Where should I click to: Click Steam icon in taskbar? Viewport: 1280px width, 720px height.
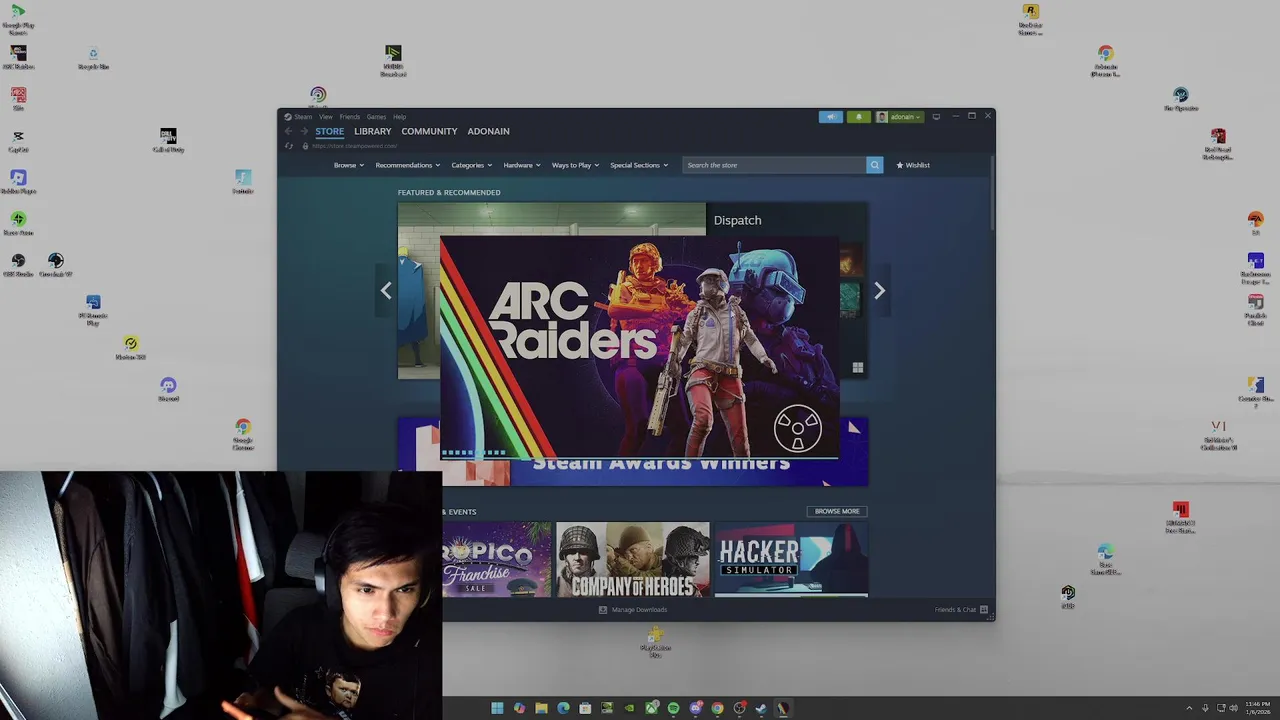[x=761, y=708]
